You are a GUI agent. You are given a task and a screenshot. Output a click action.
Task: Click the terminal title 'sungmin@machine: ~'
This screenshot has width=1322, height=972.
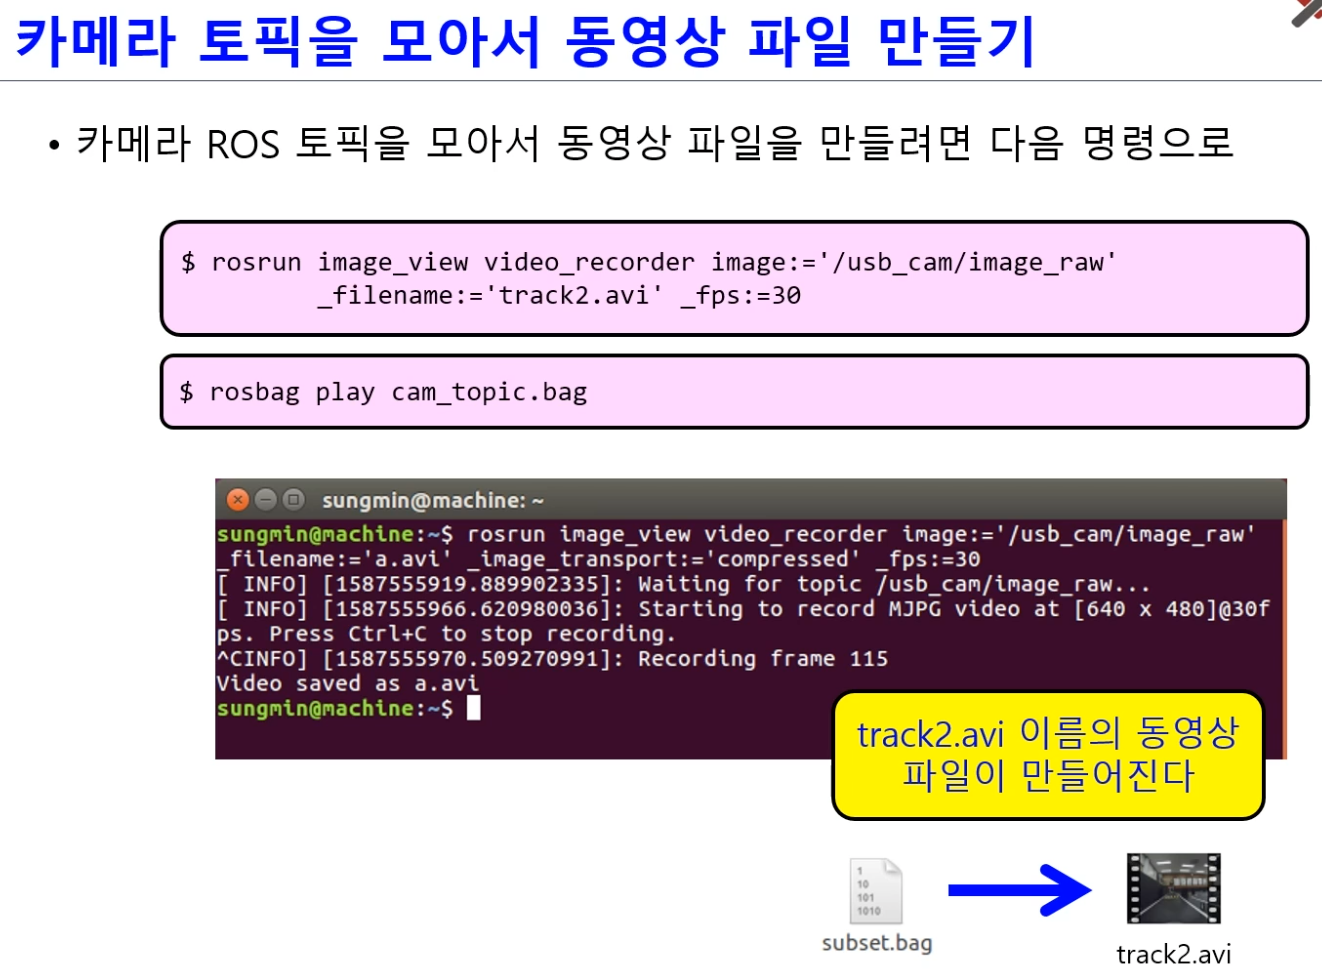tap(433, 500)
